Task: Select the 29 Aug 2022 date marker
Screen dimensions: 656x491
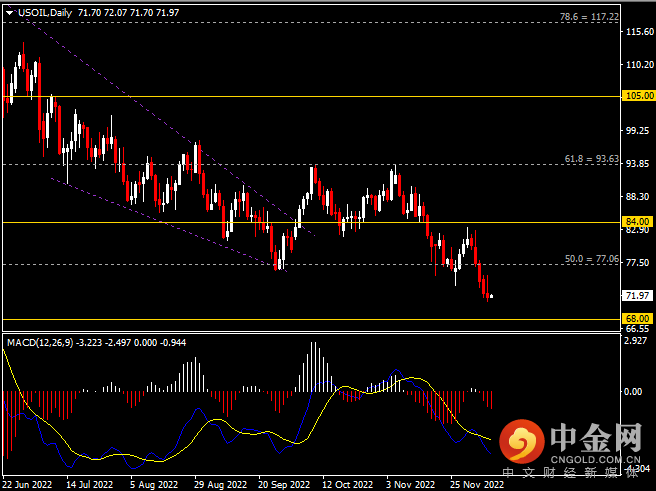Action: (x=216, y=483)
